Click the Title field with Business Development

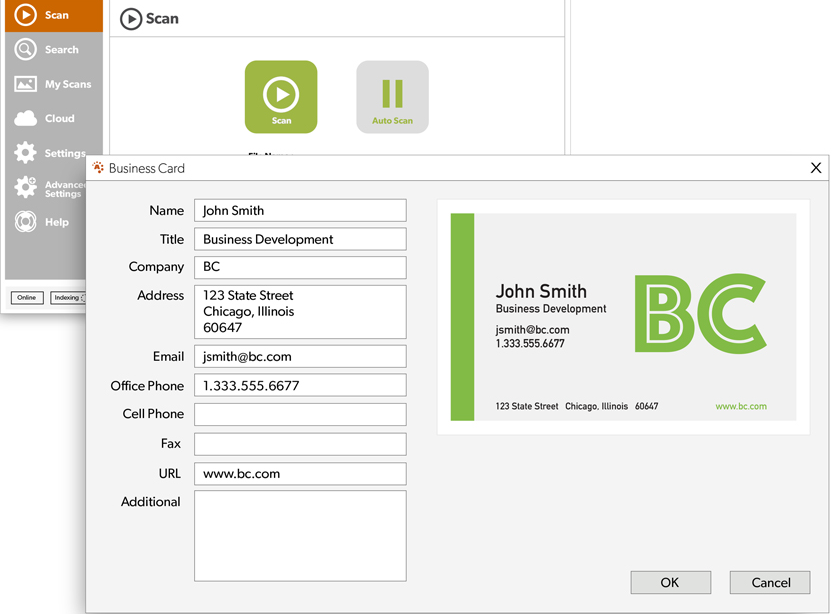300,239
